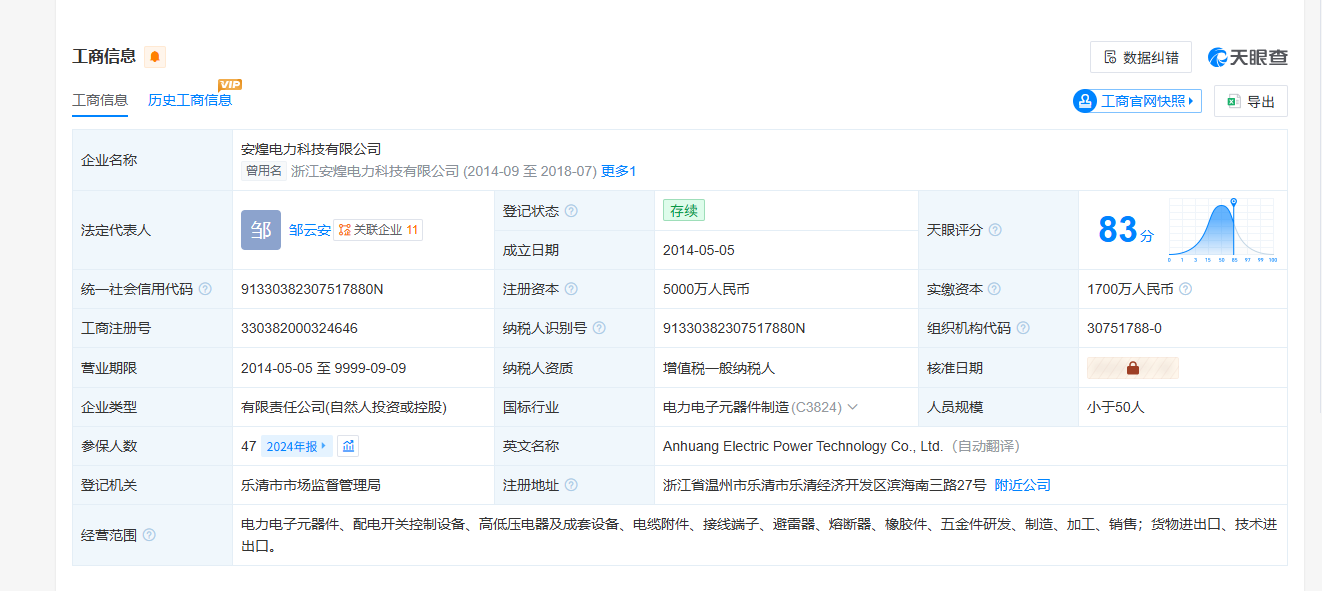Click help icon beside 统一社会信用代码
Screen dimensions: 1322x591
pos(205,289)
